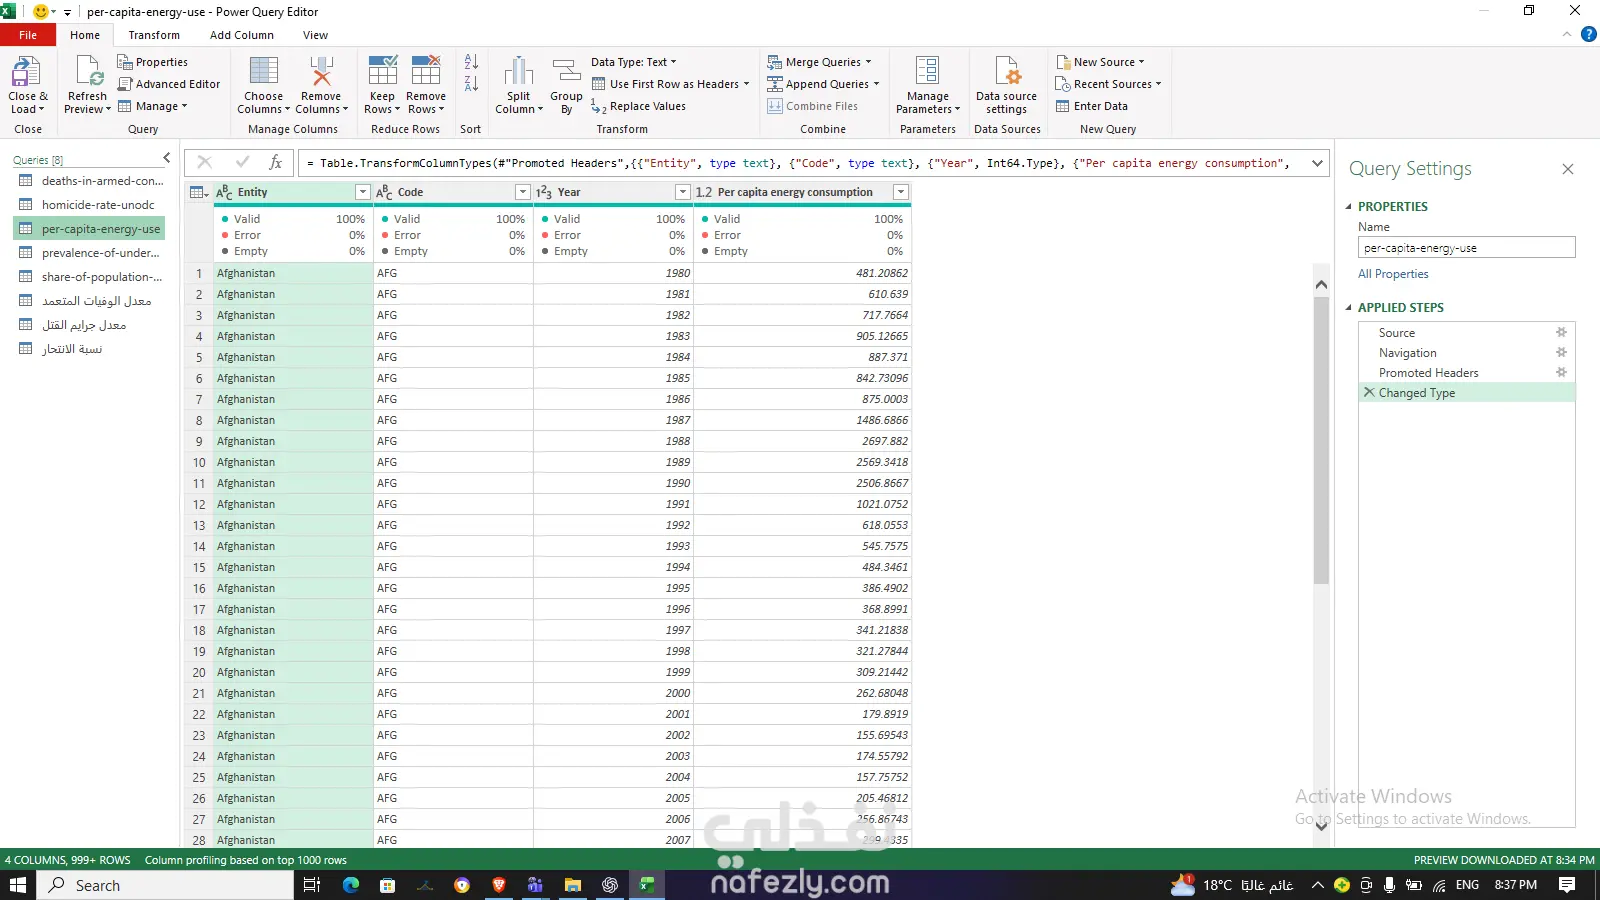Collapse the APPLIED STEPS section
Viewport: 1600px width, 900px height.
1348,308
